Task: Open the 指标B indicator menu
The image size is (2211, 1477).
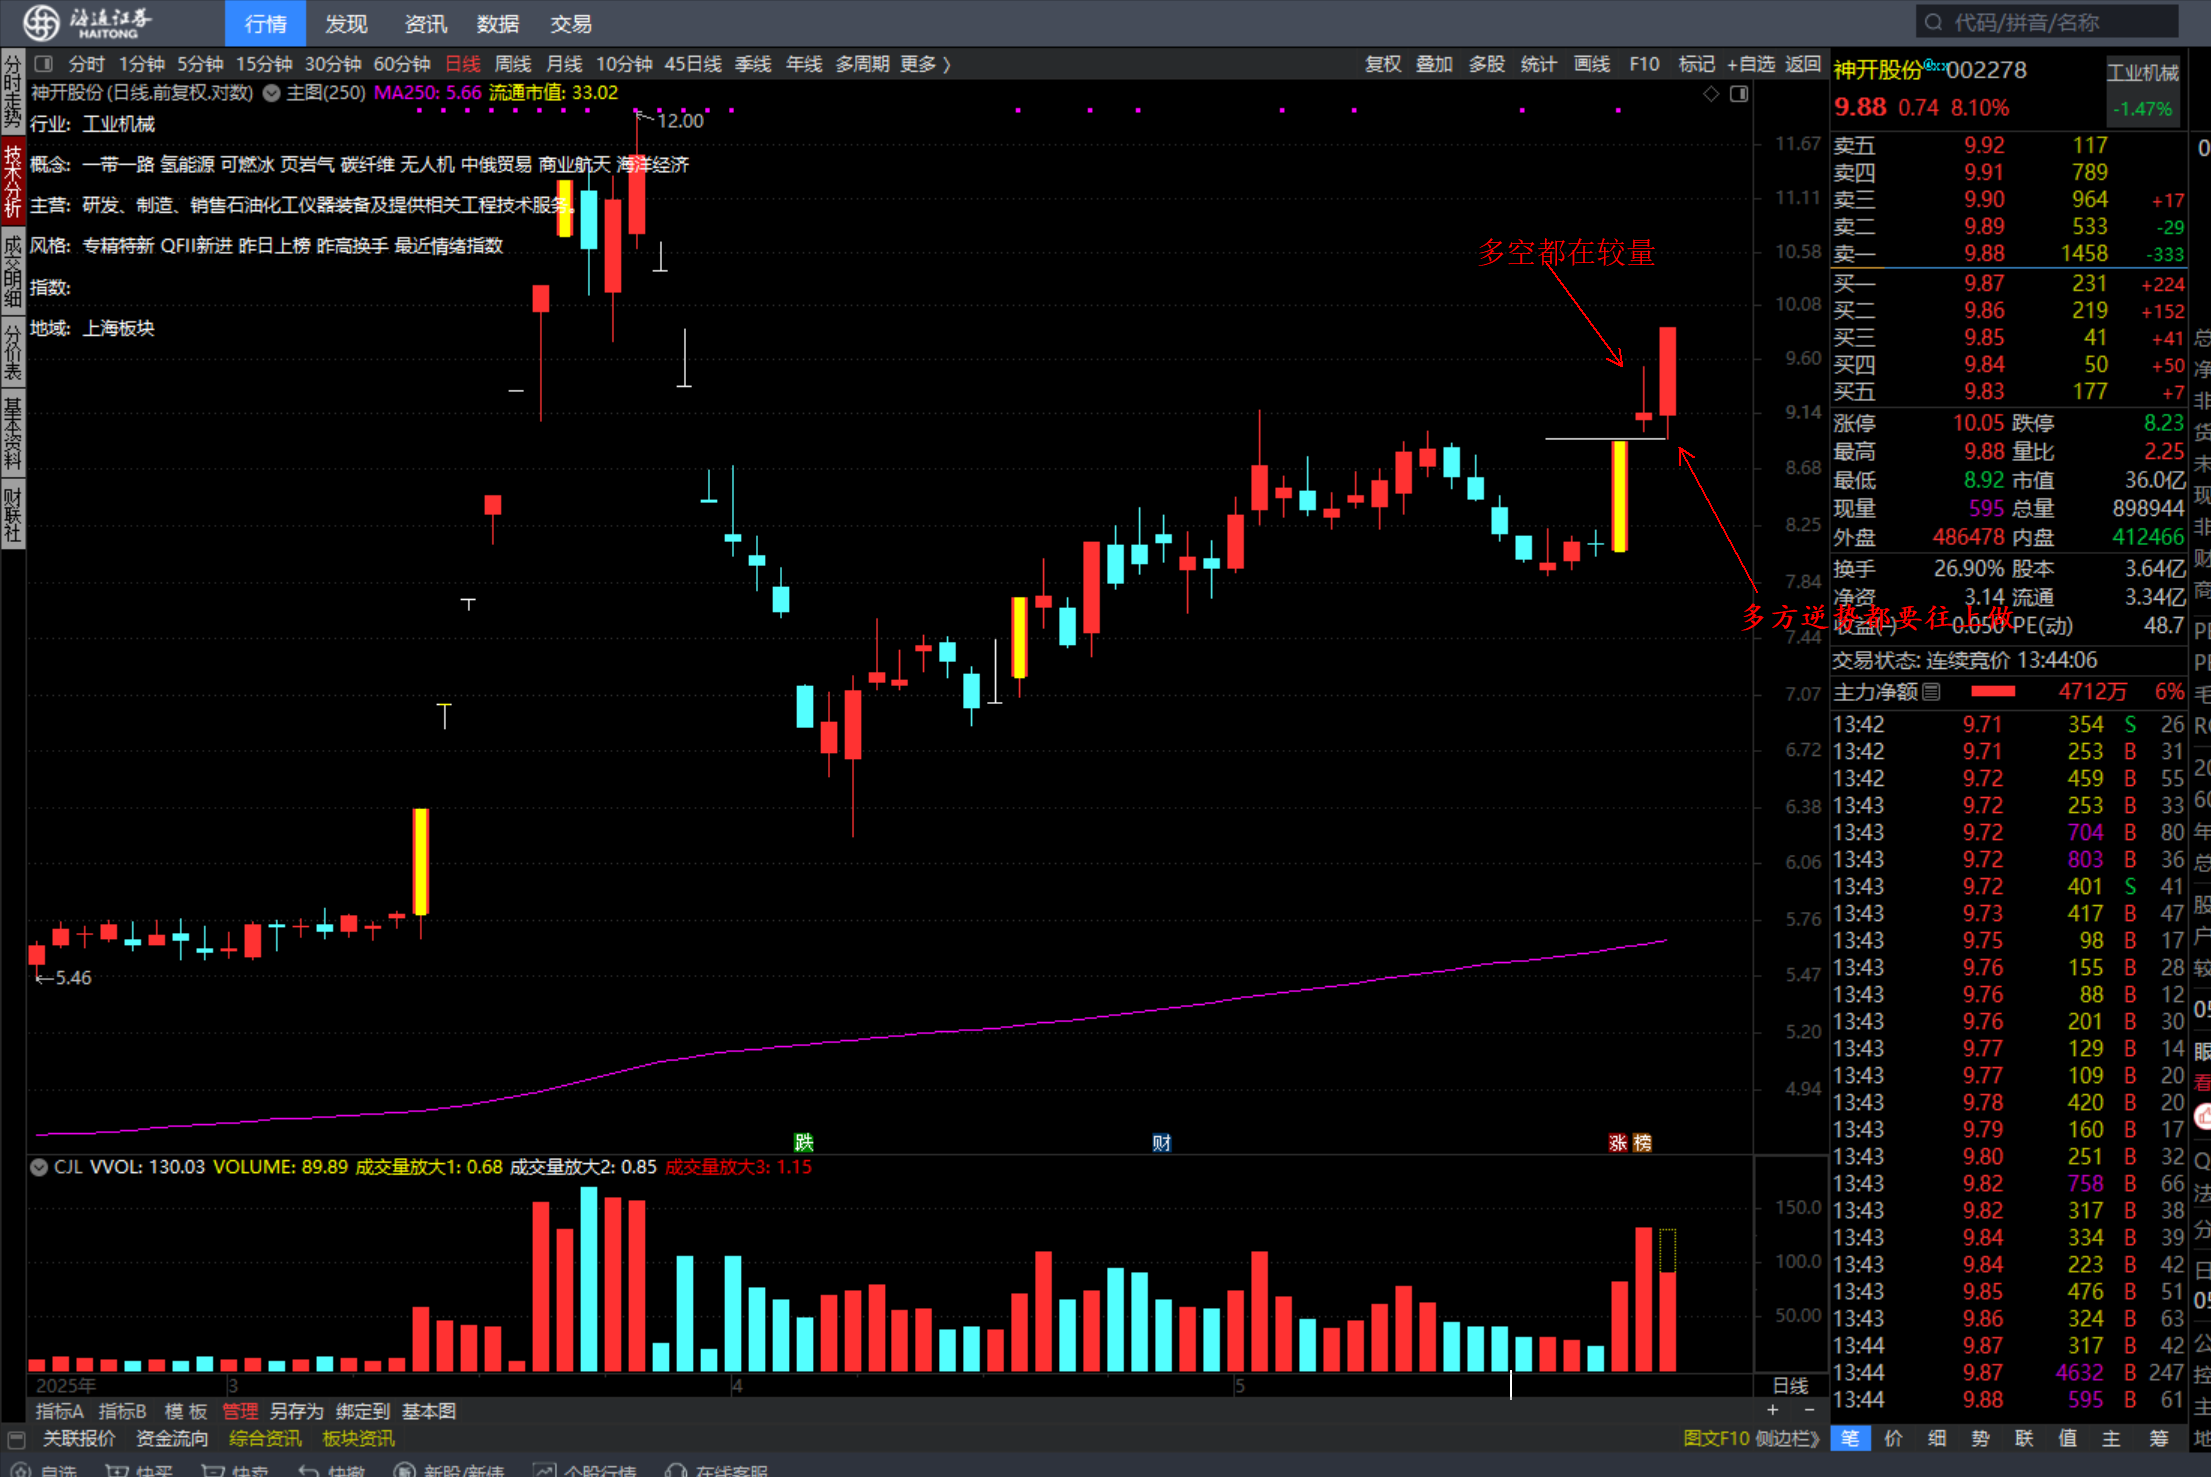Action: 123,1411
